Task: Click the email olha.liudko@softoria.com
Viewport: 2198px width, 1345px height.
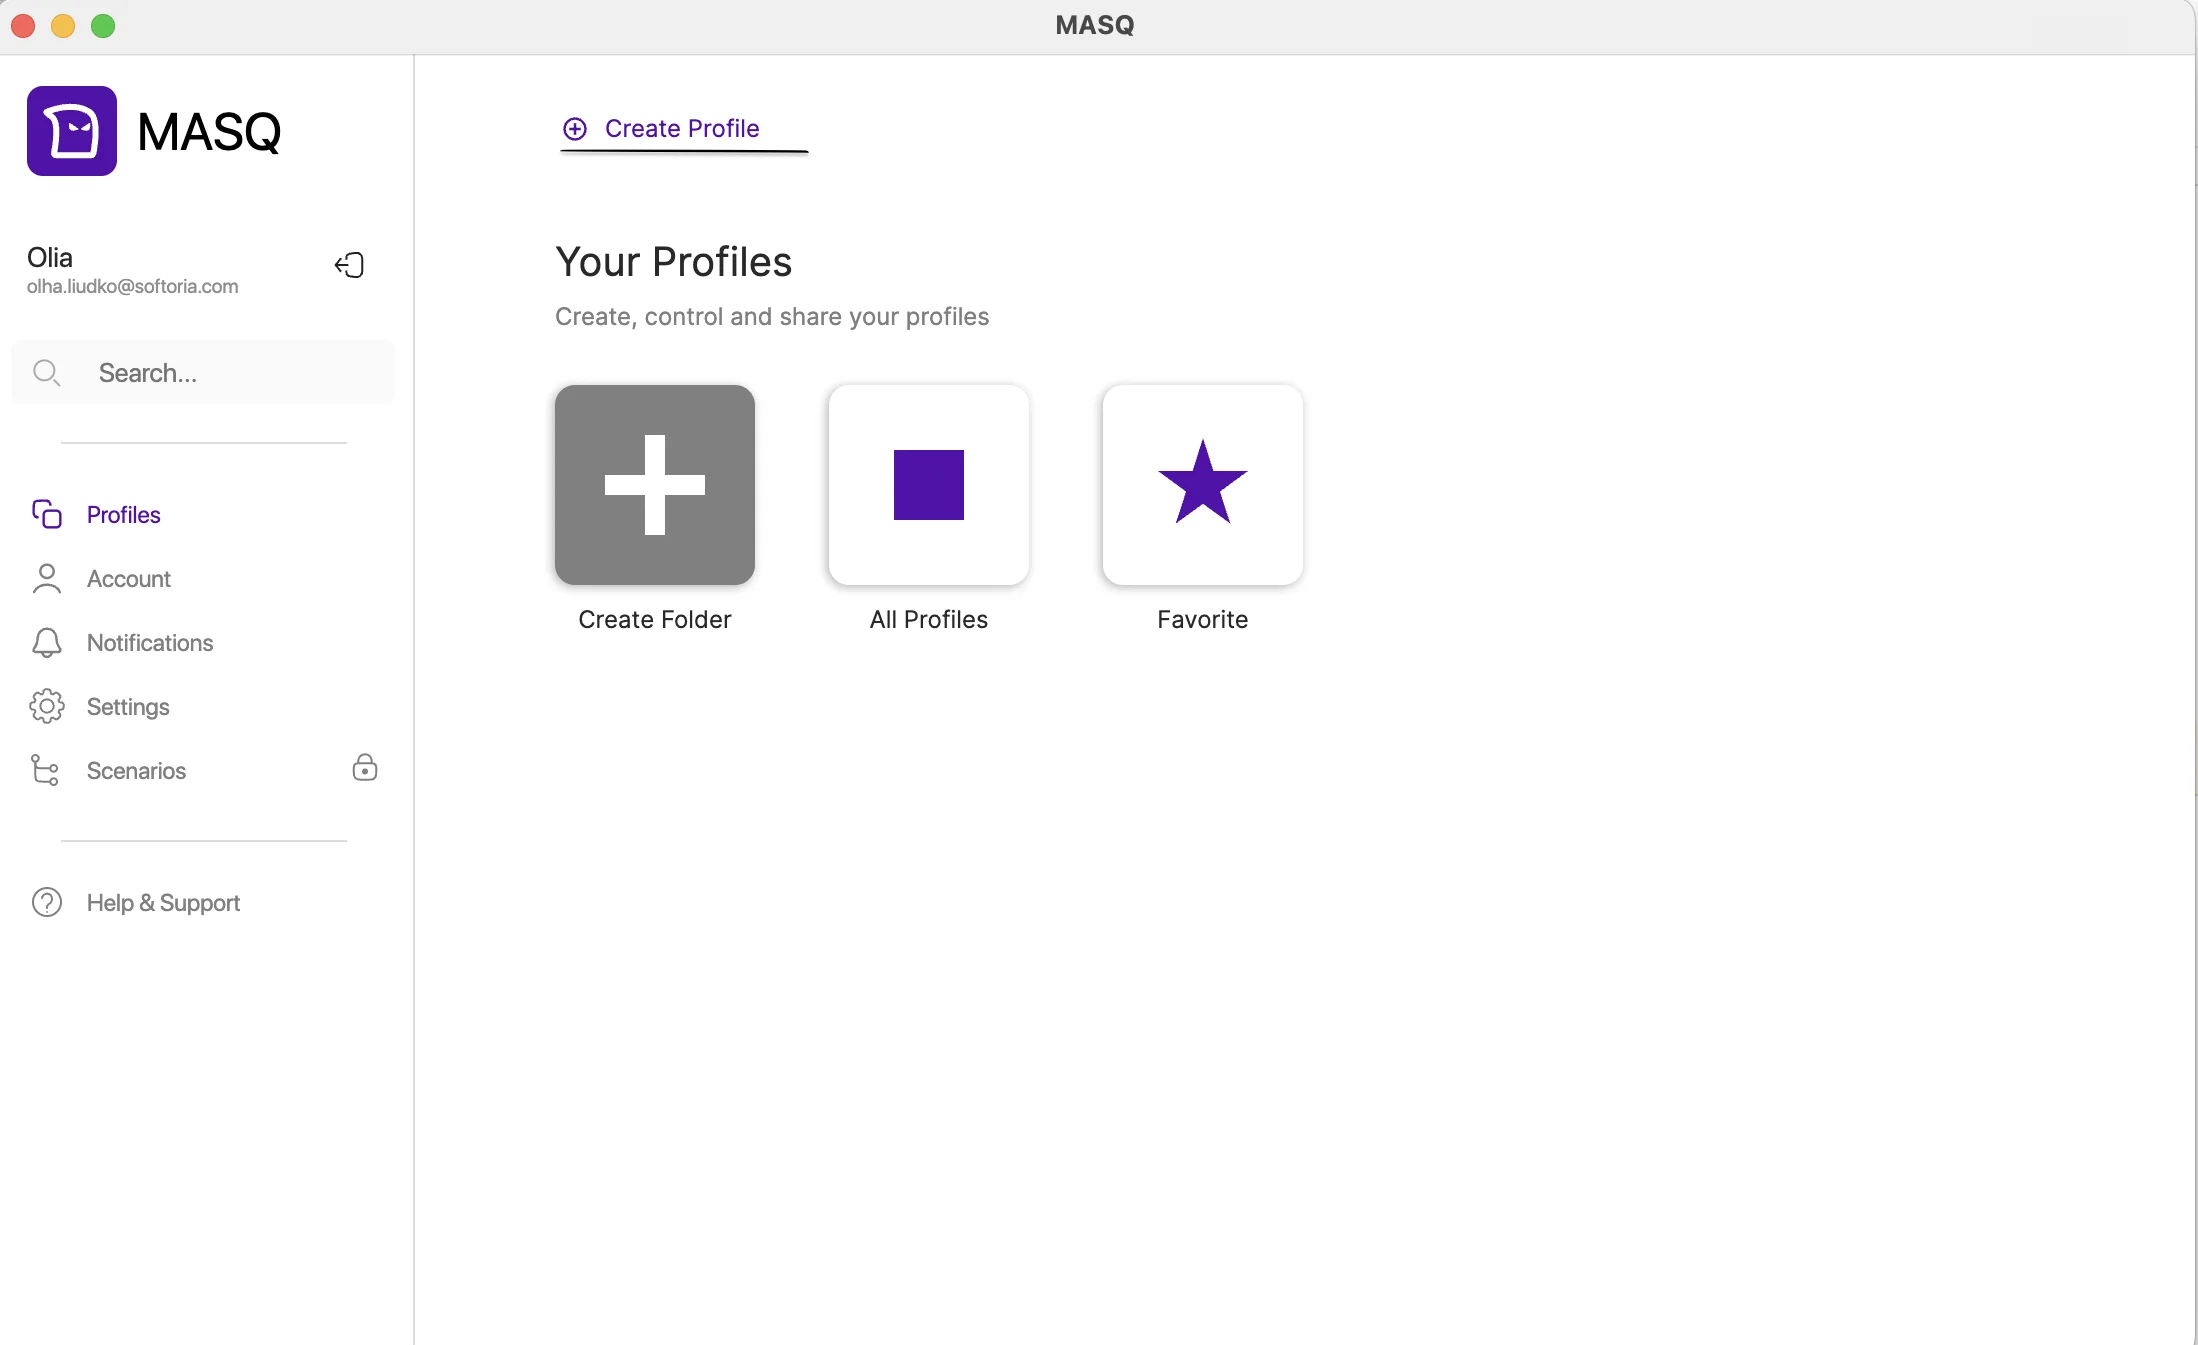Action: coord(133,287)
